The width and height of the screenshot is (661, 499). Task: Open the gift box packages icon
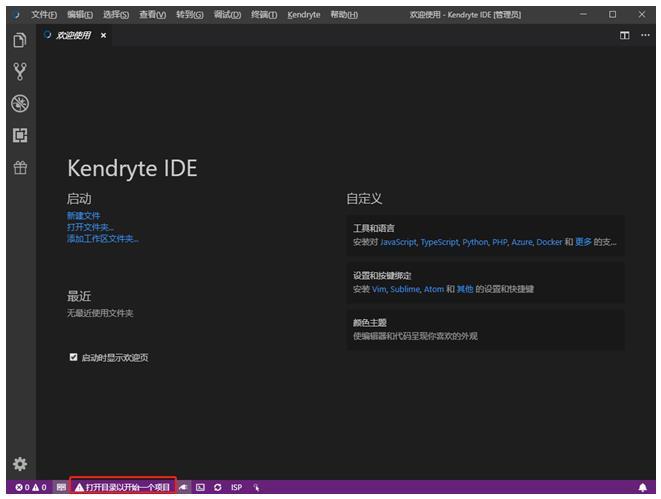[20, 167]
